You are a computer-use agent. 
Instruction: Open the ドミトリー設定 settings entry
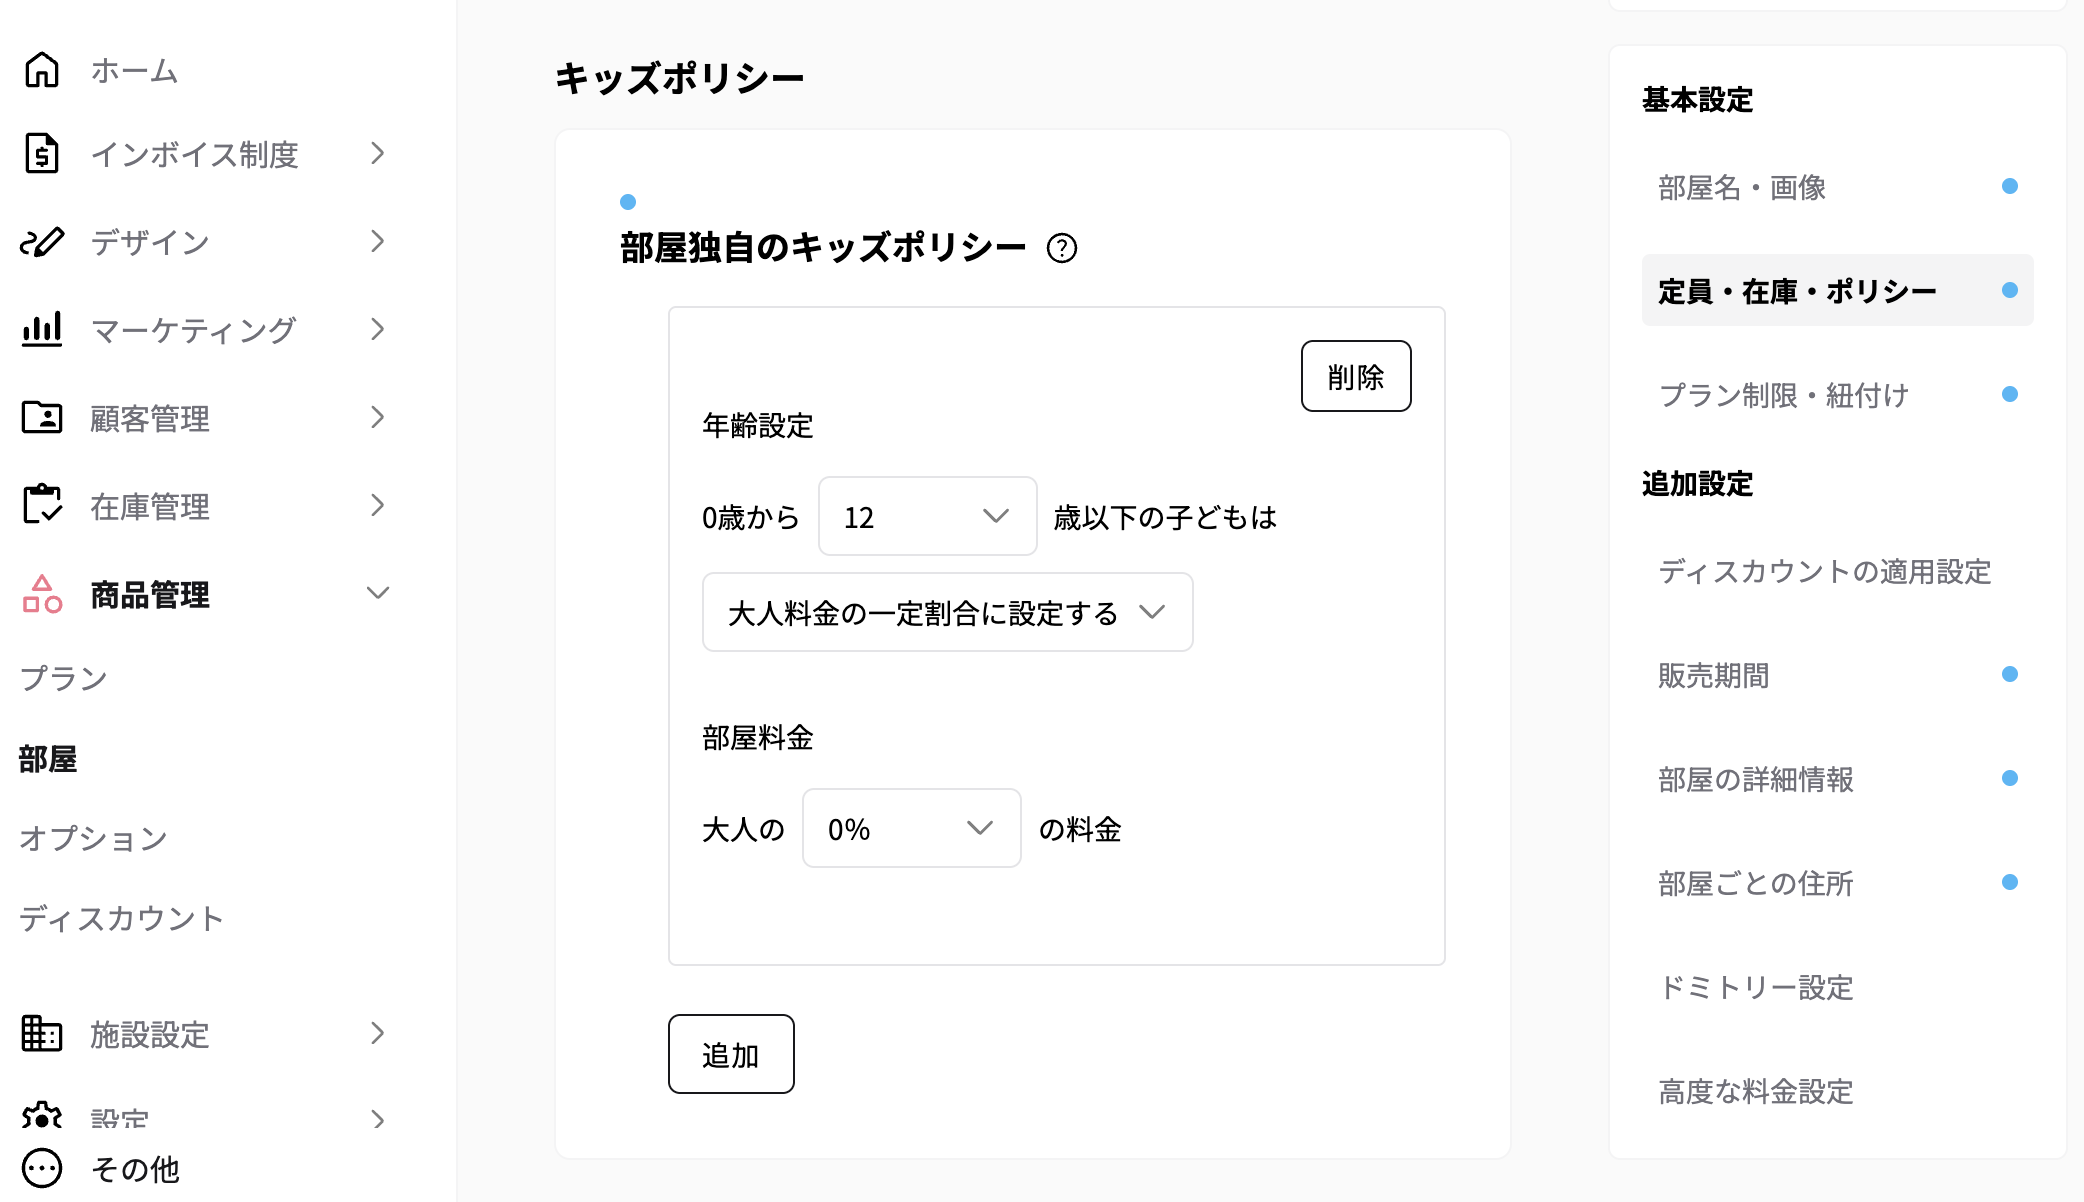click(1755, 988)
